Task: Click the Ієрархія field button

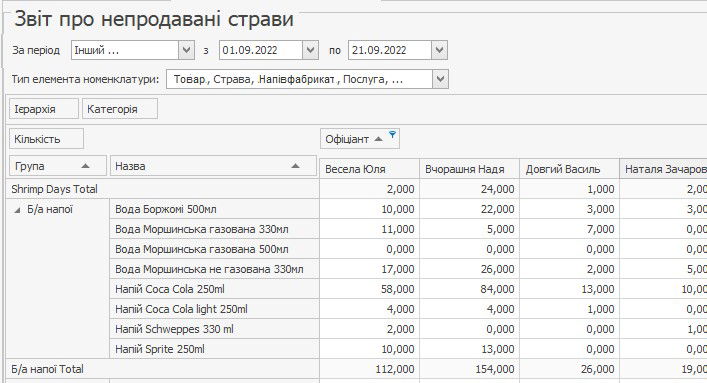Action: [x=44, y=109]
